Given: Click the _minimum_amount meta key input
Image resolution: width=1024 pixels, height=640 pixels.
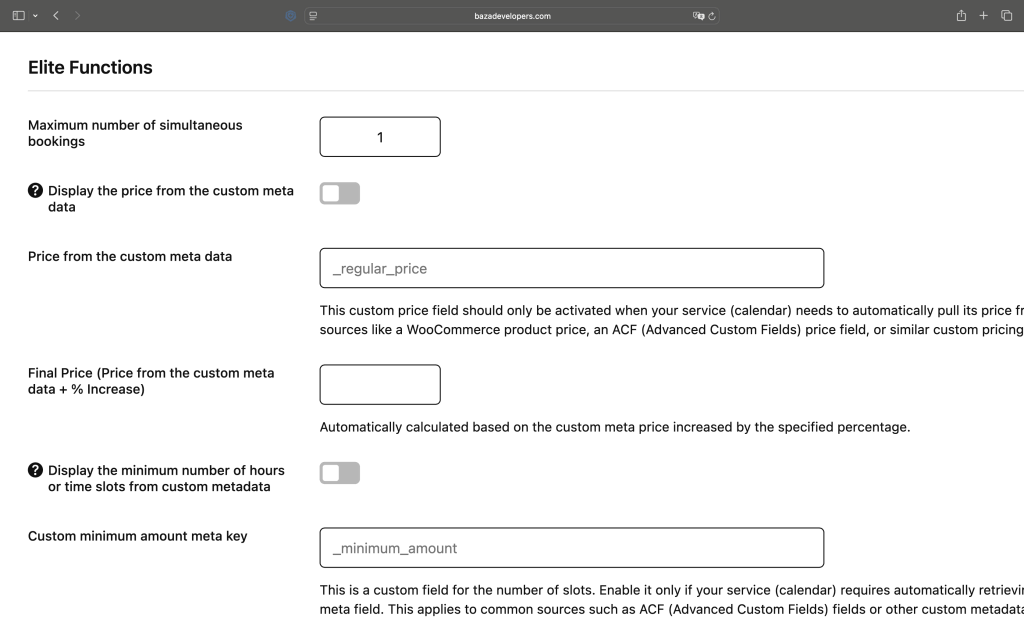Looking at the screenshot, I should click(x=572, y=548).
